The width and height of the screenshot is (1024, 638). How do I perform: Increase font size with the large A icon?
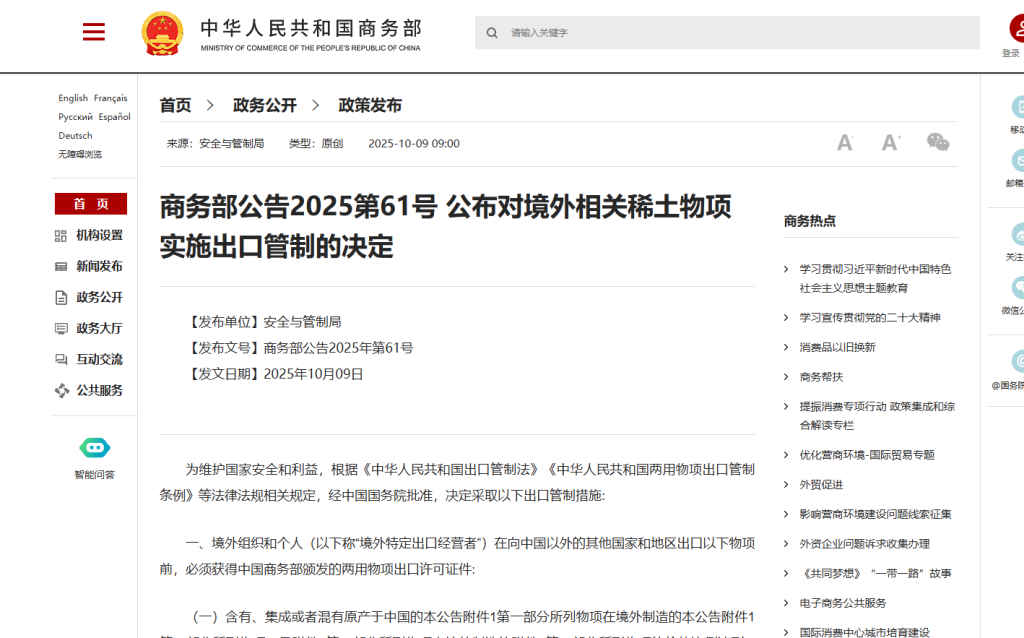pyautogui.click(x=890, y=143)
